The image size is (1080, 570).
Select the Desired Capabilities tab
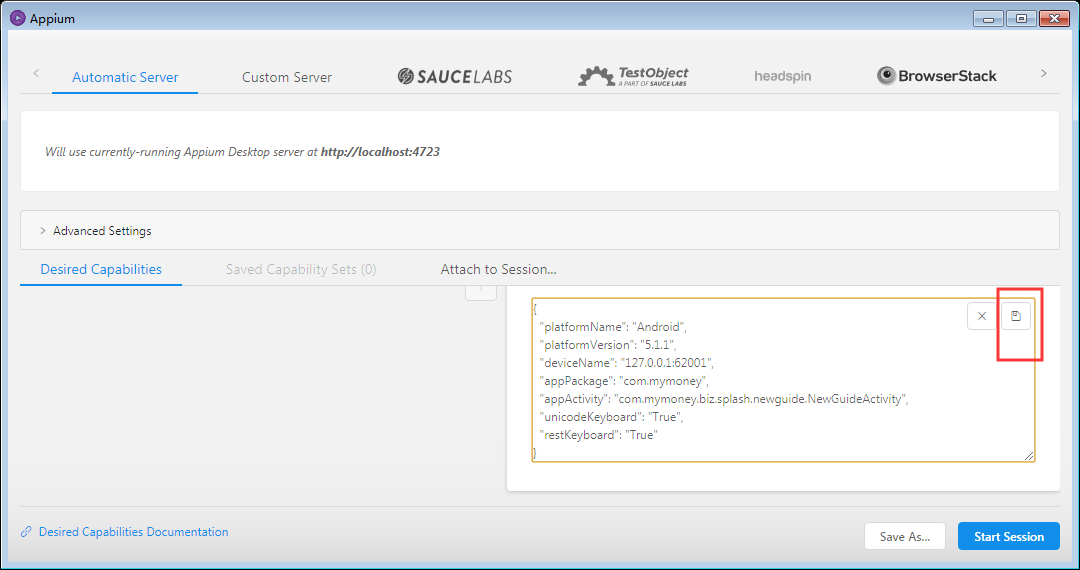(x=101, y=269)
